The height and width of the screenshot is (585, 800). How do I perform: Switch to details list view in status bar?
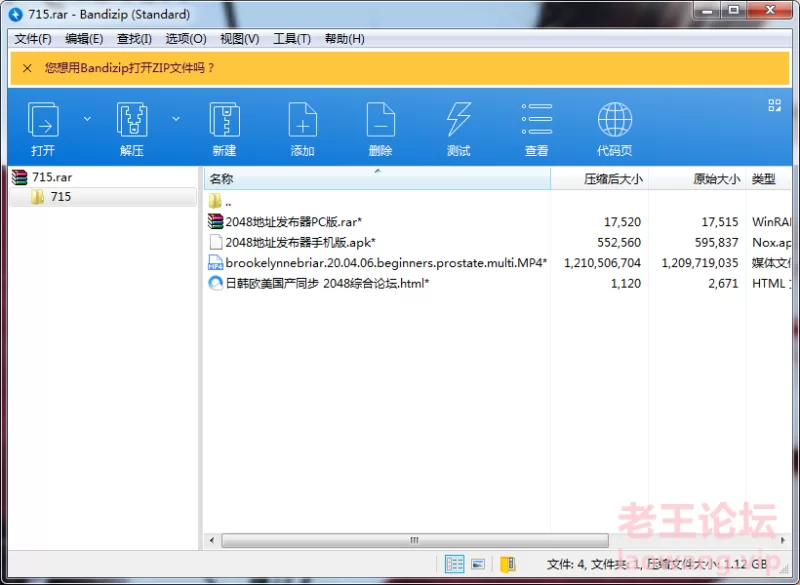pos(454,564)
